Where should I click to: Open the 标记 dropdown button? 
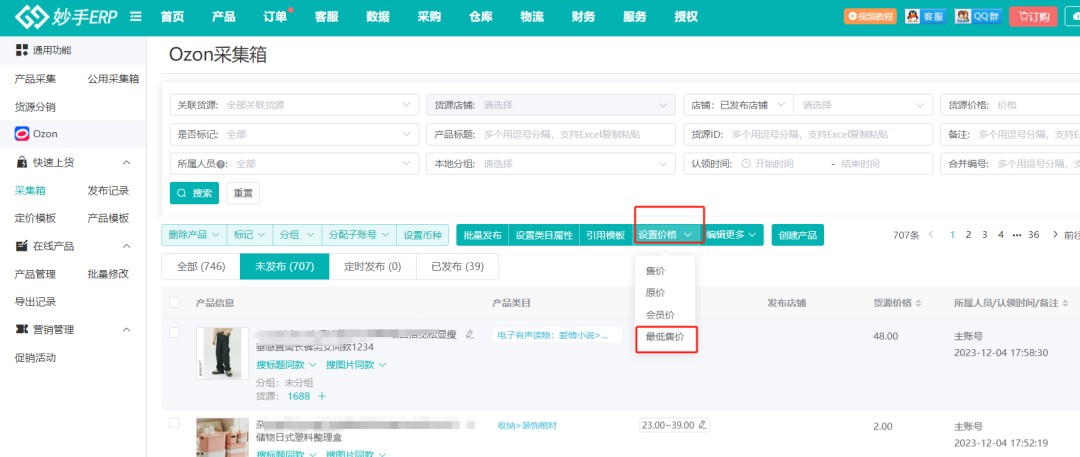(249, 235)
